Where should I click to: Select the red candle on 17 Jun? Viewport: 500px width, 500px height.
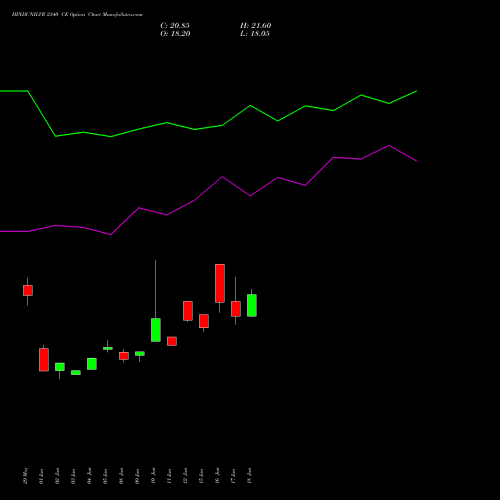coord(236,309)
